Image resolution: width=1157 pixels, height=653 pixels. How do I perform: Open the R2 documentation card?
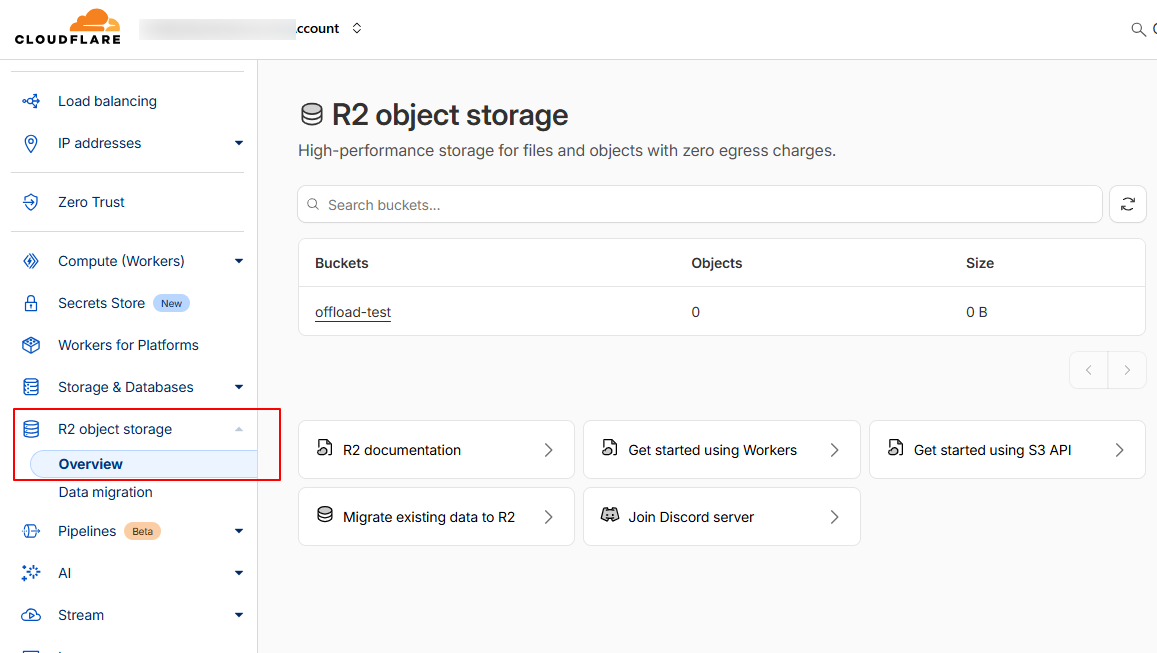click(436, 450)
